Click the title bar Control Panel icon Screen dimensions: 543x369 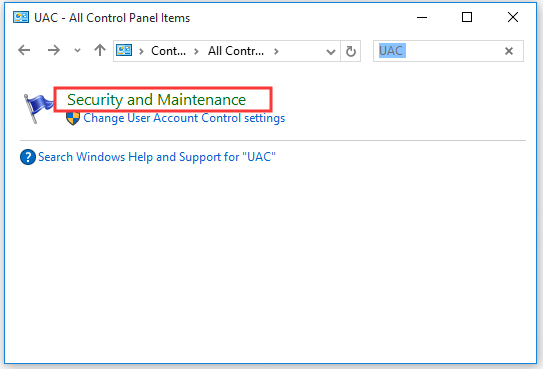tap(21, 17)
